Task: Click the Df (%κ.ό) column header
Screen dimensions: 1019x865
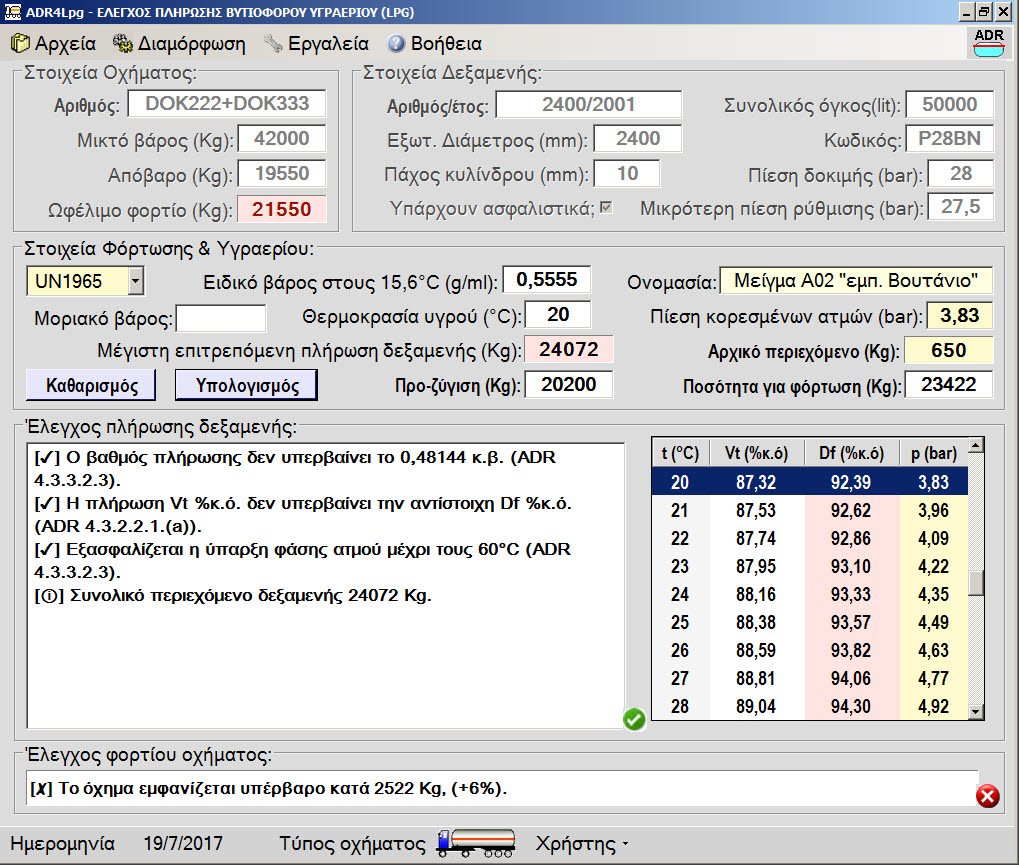Action: pos(851,453)
